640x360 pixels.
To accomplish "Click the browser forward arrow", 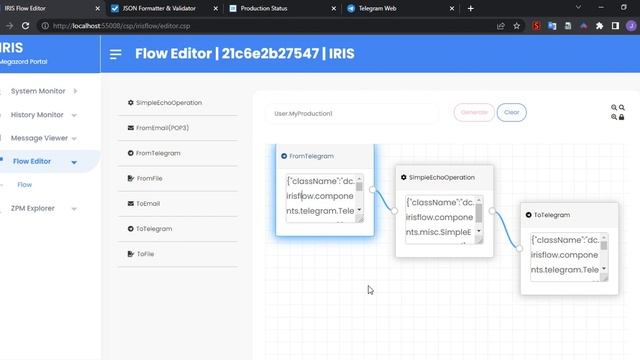I will (x=9, y=26).
